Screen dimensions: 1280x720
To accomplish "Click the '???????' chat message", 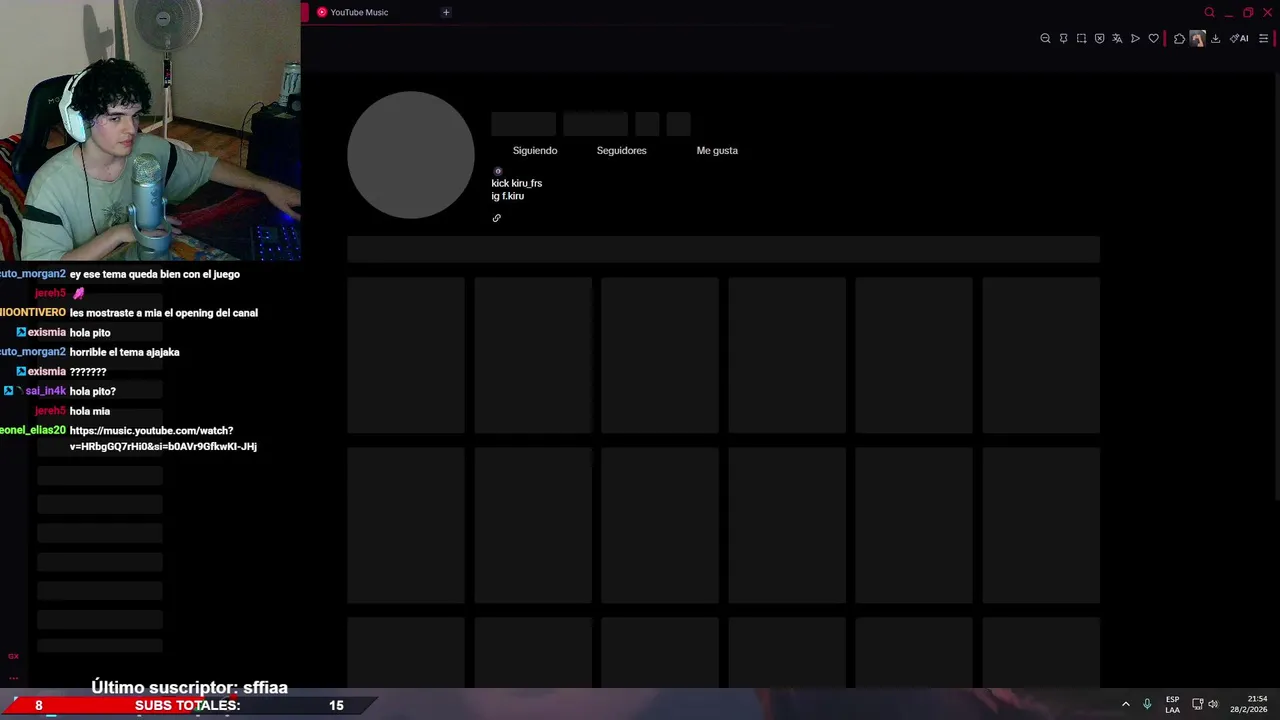I will pos(87,372).
